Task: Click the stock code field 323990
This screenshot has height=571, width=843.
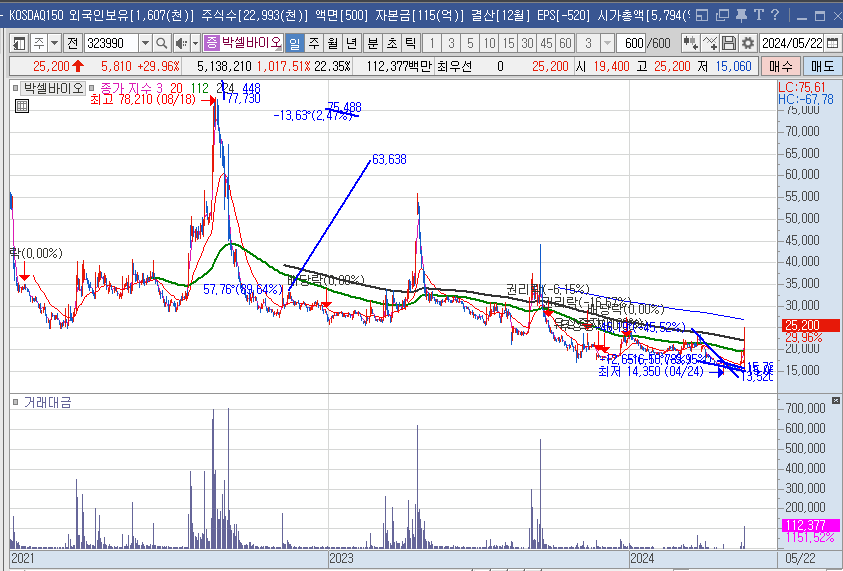Action: 110,42
